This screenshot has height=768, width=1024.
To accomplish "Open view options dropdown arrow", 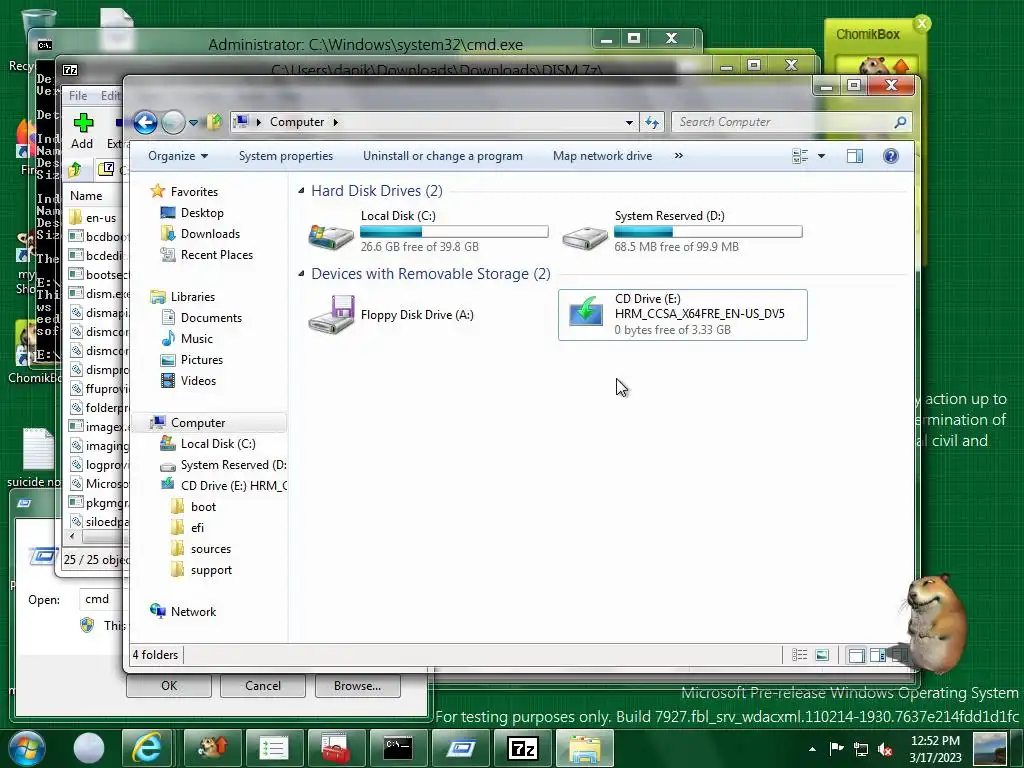I will (822, 156).
